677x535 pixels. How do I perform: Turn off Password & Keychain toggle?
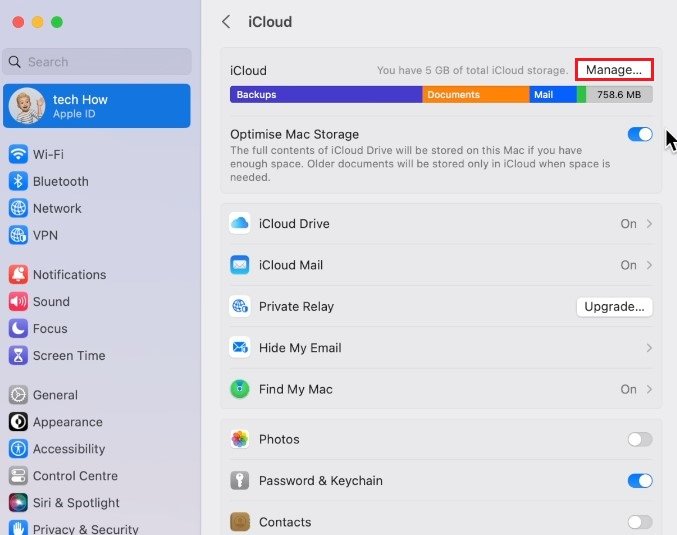tap(639, 481)
